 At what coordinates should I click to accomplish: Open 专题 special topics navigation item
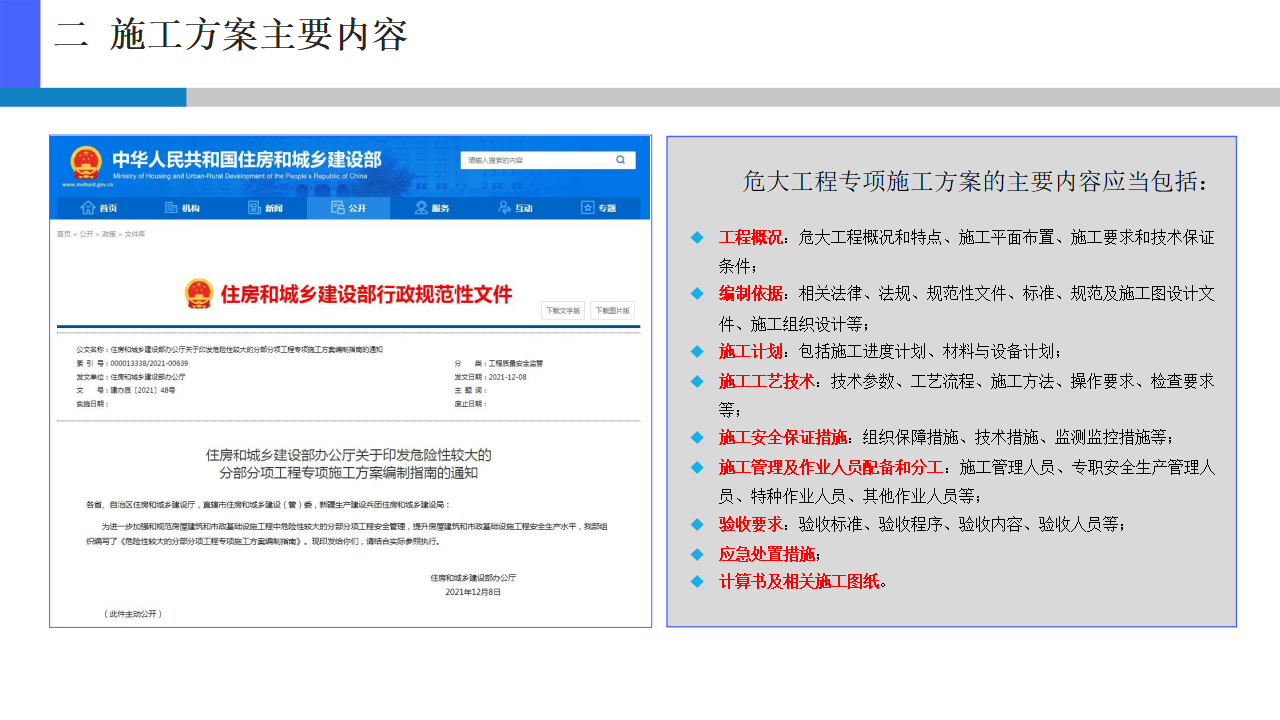[598, 208]
